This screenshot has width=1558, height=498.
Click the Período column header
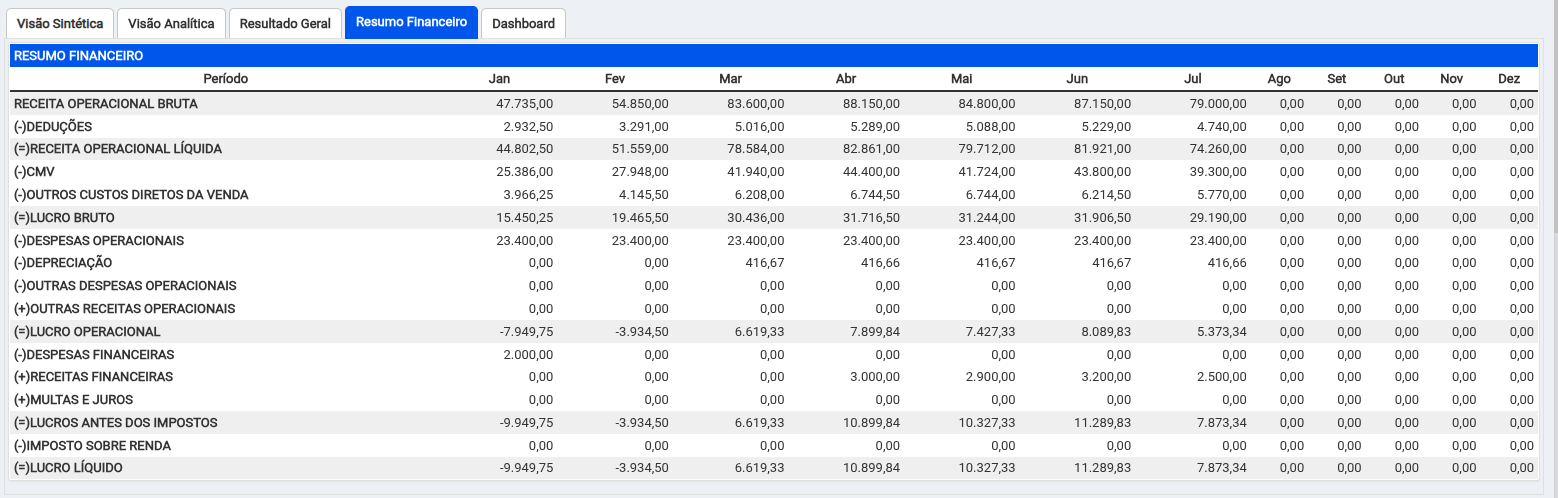(x=225, y=79)
